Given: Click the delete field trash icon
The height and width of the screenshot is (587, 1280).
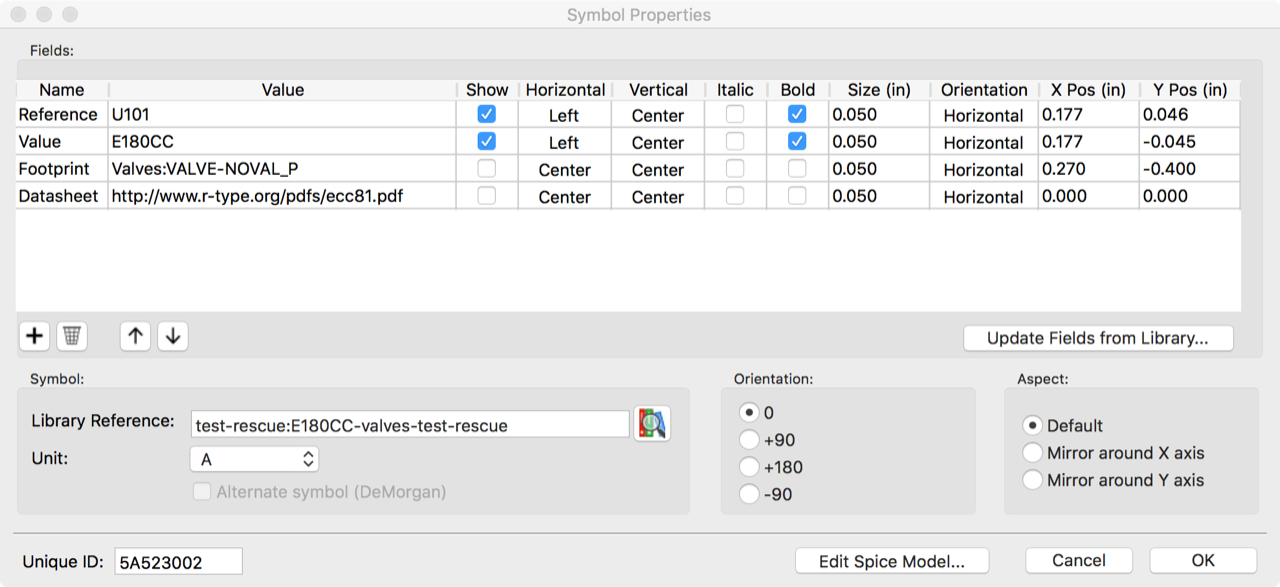Looking at the screenshot, I should pyautogui.click(x=72, y=336).
